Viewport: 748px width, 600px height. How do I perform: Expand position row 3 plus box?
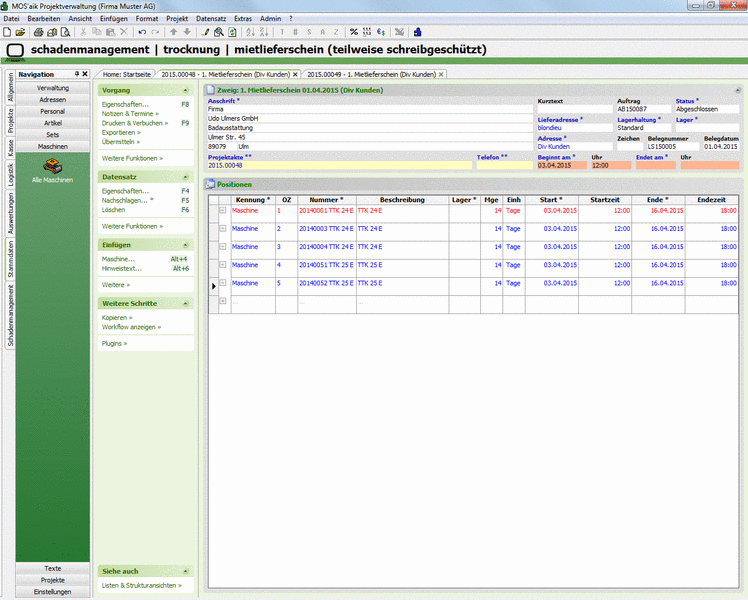[223, 247]
